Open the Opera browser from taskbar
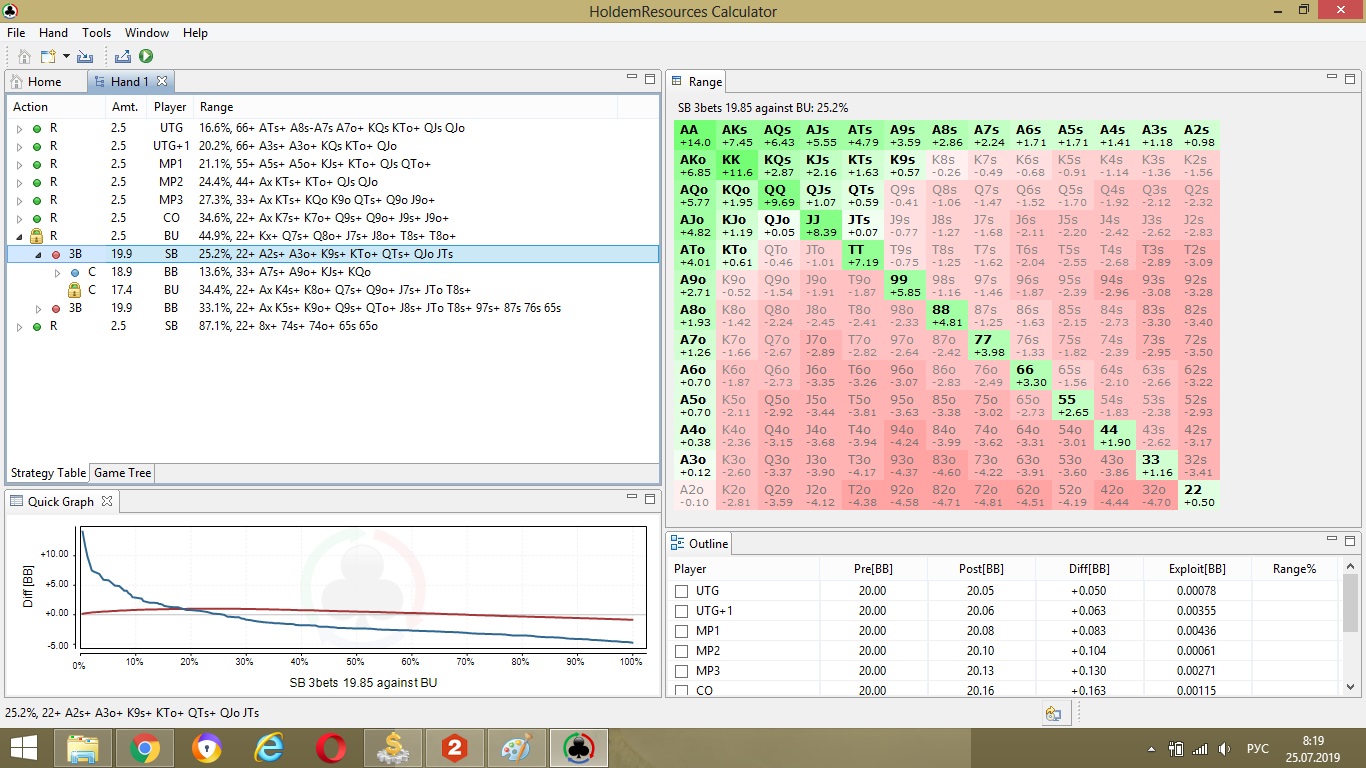Screen dimensions: 1366x768 click(x=331, y=748)
